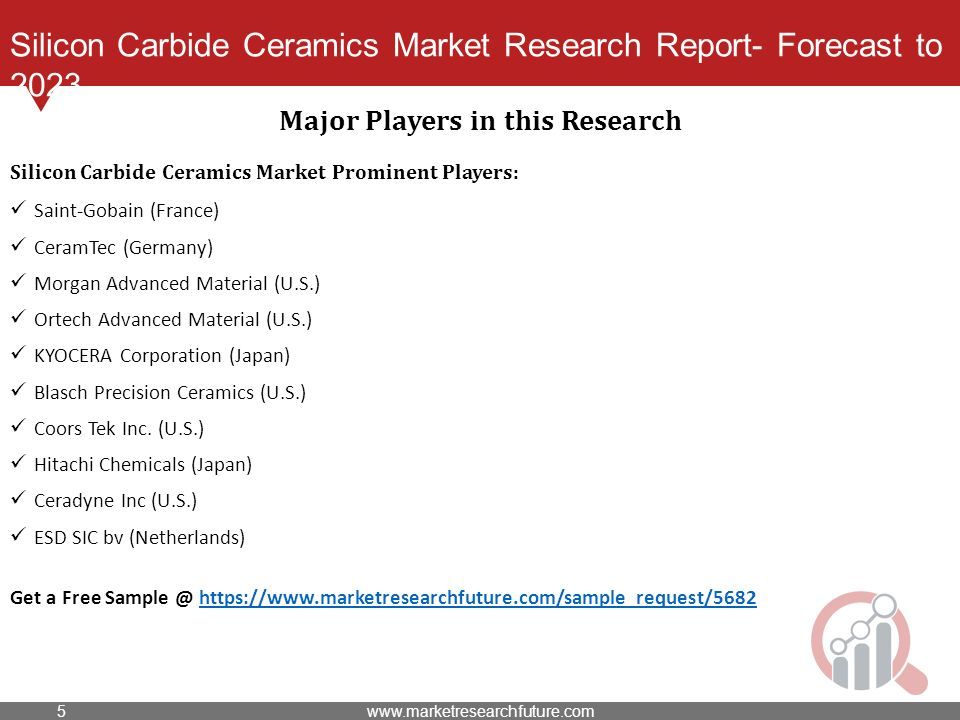Viewport: 960px width, 720px height.
Task: Click the footer website address marketresearchfuture.com
Action: coord(481,711)
